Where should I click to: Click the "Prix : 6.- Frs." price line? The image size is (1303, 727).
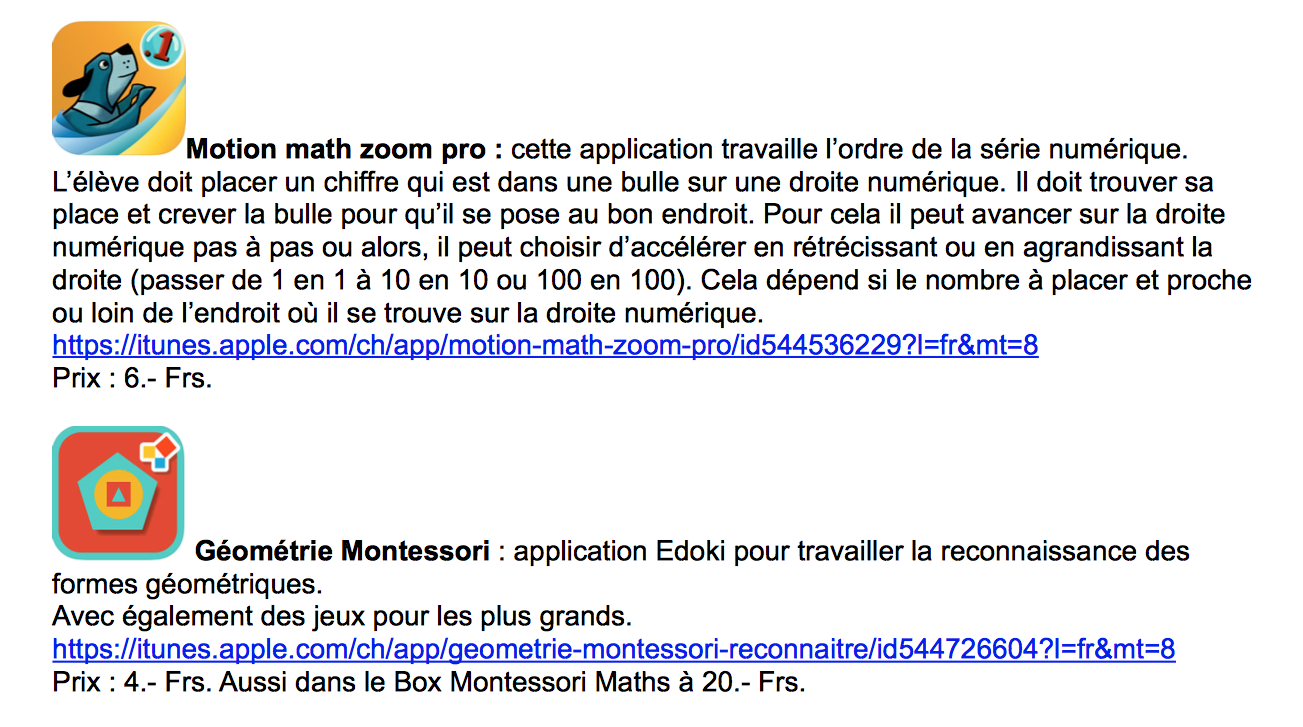[x=132, y=379]
